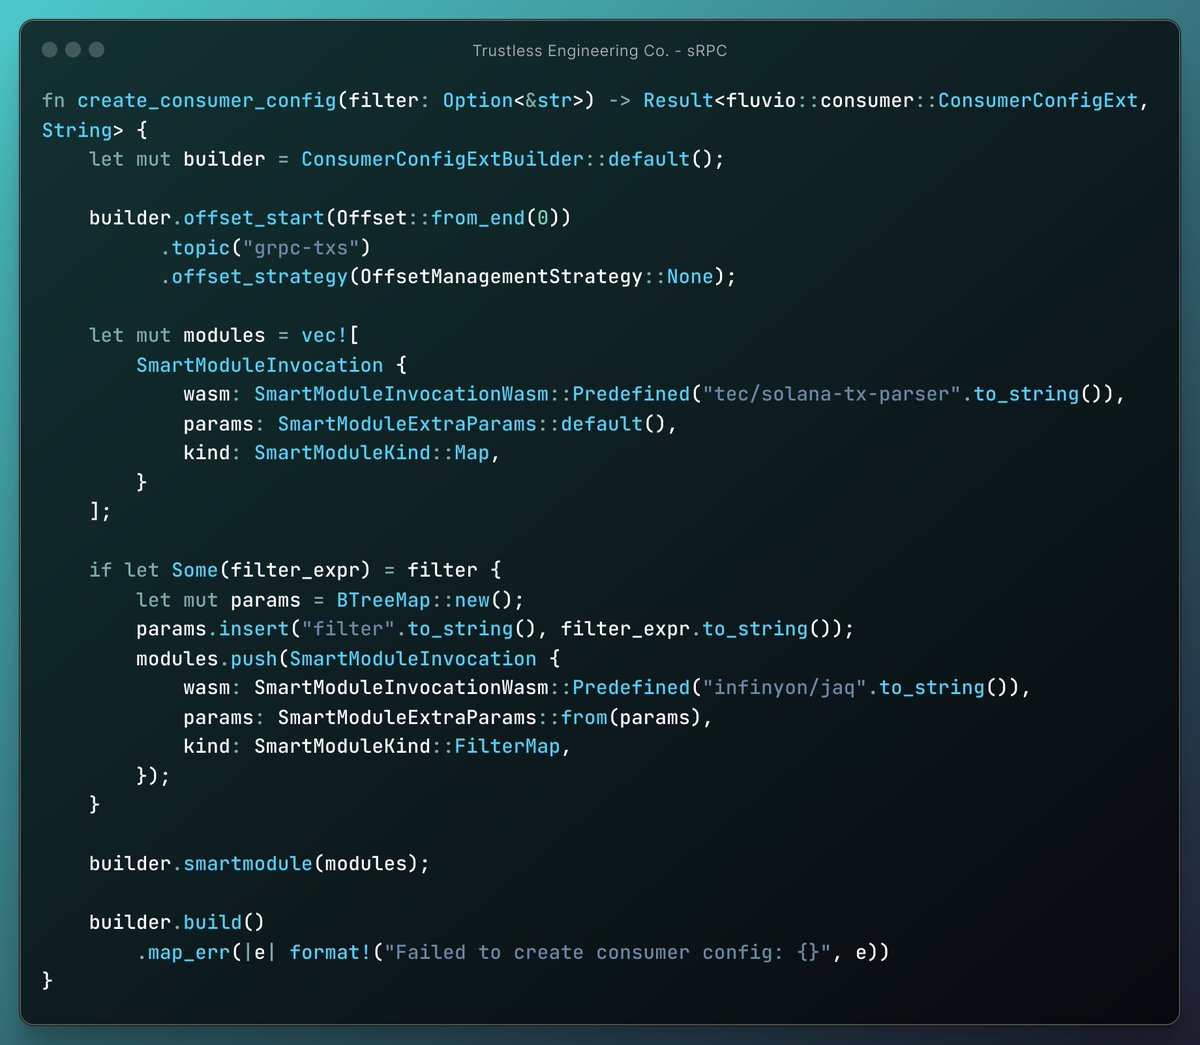1200x1045 pixels.
Task: Click the offset_strategy method name
Action: [x=260, y=276]
